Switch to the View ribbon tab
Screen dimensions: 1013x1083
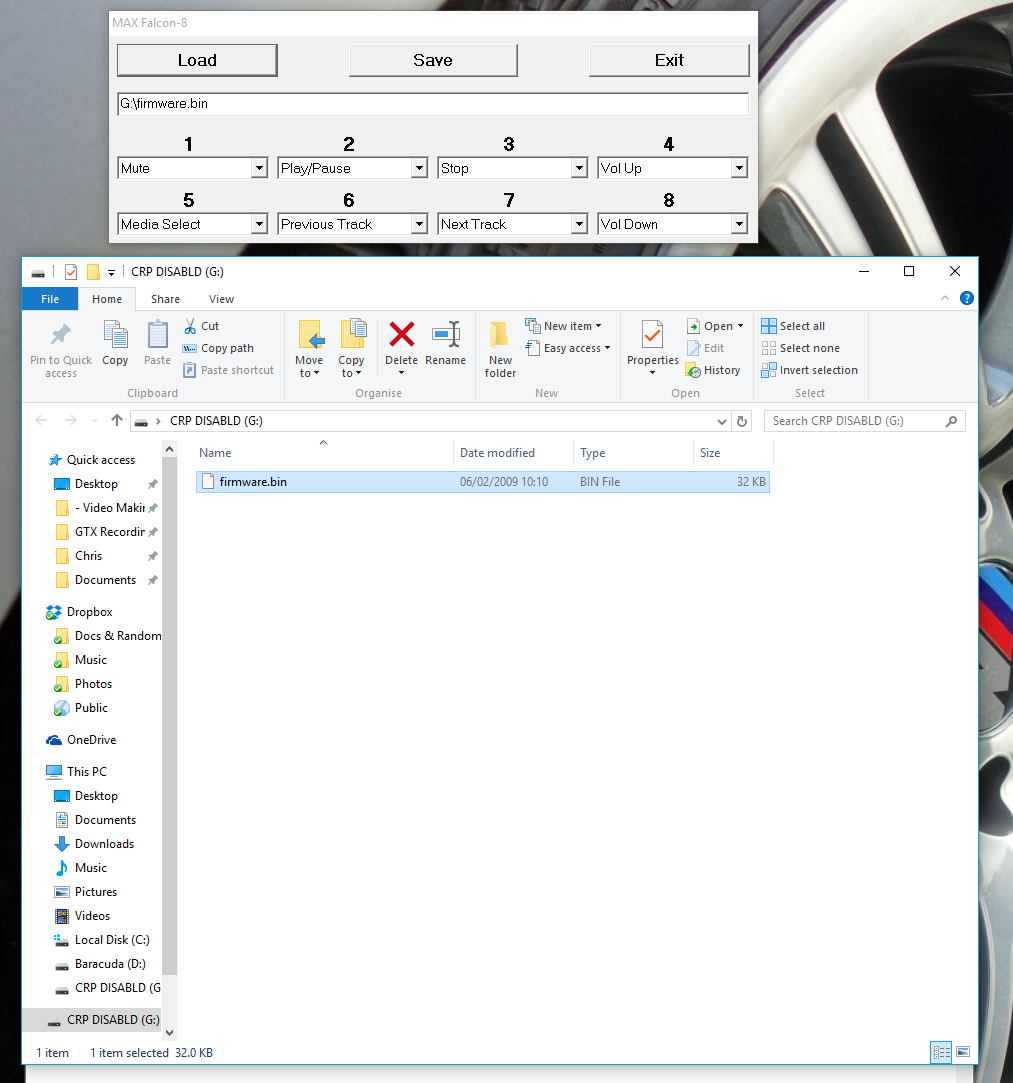click(221, 299)
